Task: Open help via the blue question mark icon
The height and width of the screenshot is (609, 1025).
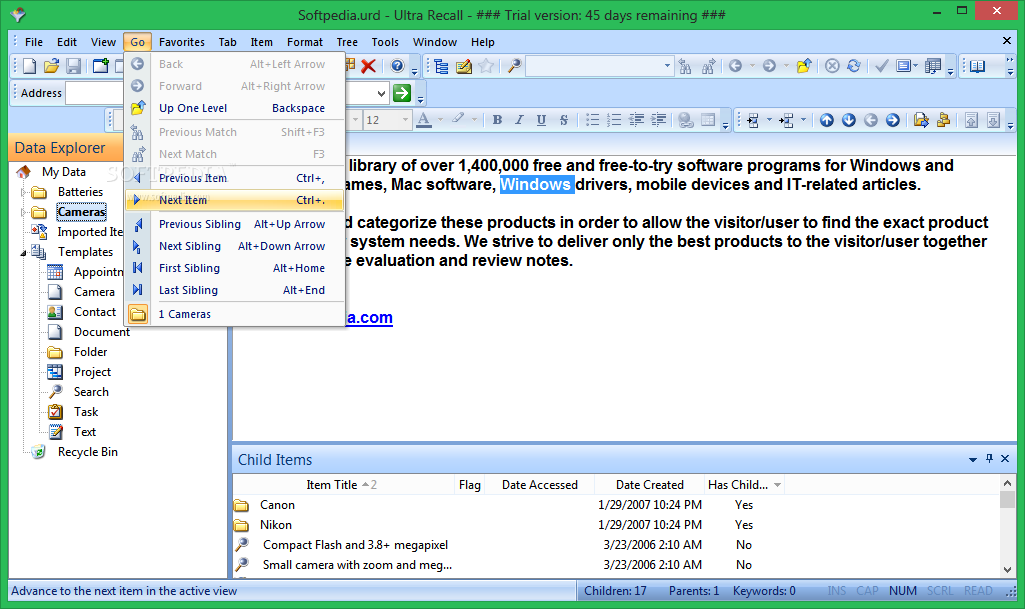Action: (x=397, y=65)
